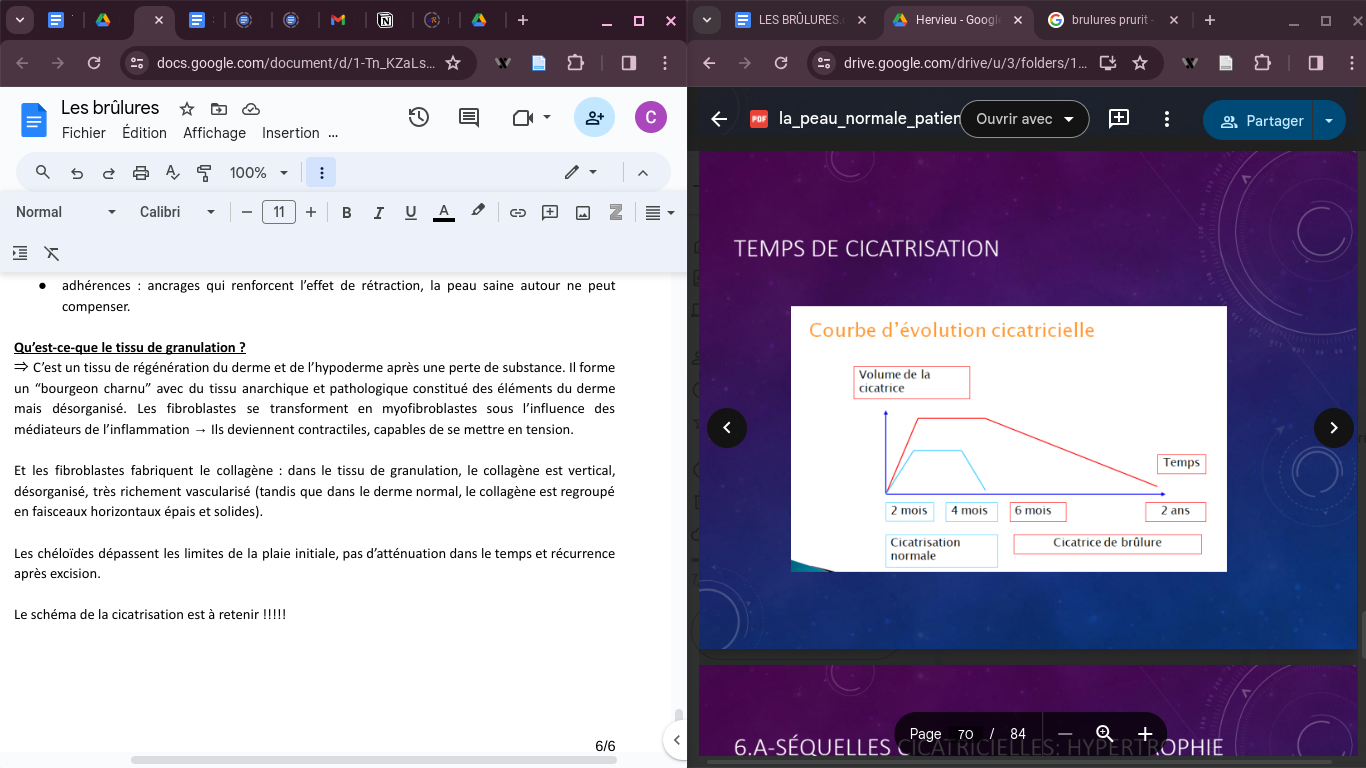Open version history clock icon
This screenshot has height=768, width=1366.
pyautogui.click(x=419, y=118)
